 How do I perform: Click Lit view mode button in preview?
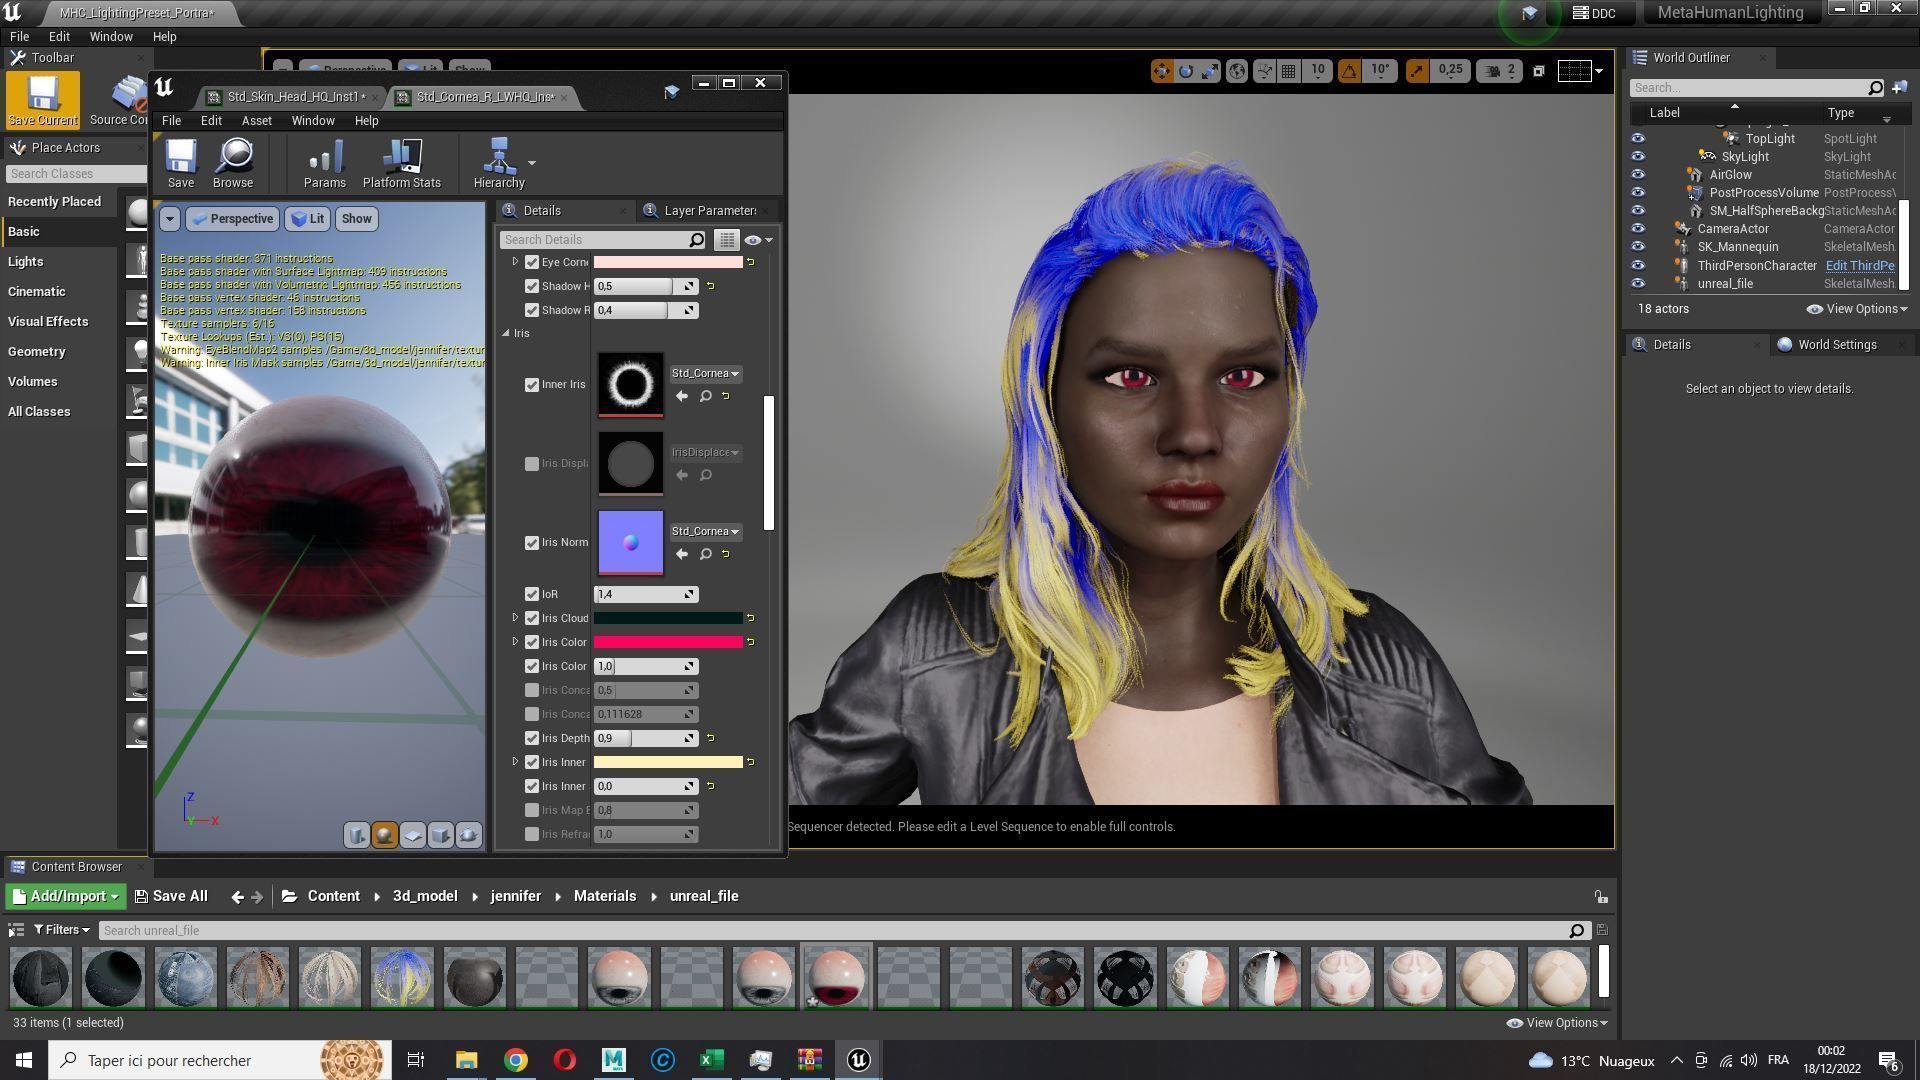308,219
